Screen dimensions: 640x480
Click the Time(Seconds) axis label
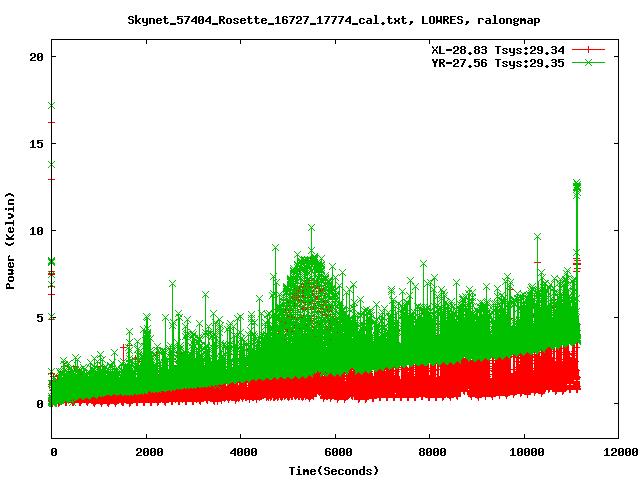(x=333, y=471)
